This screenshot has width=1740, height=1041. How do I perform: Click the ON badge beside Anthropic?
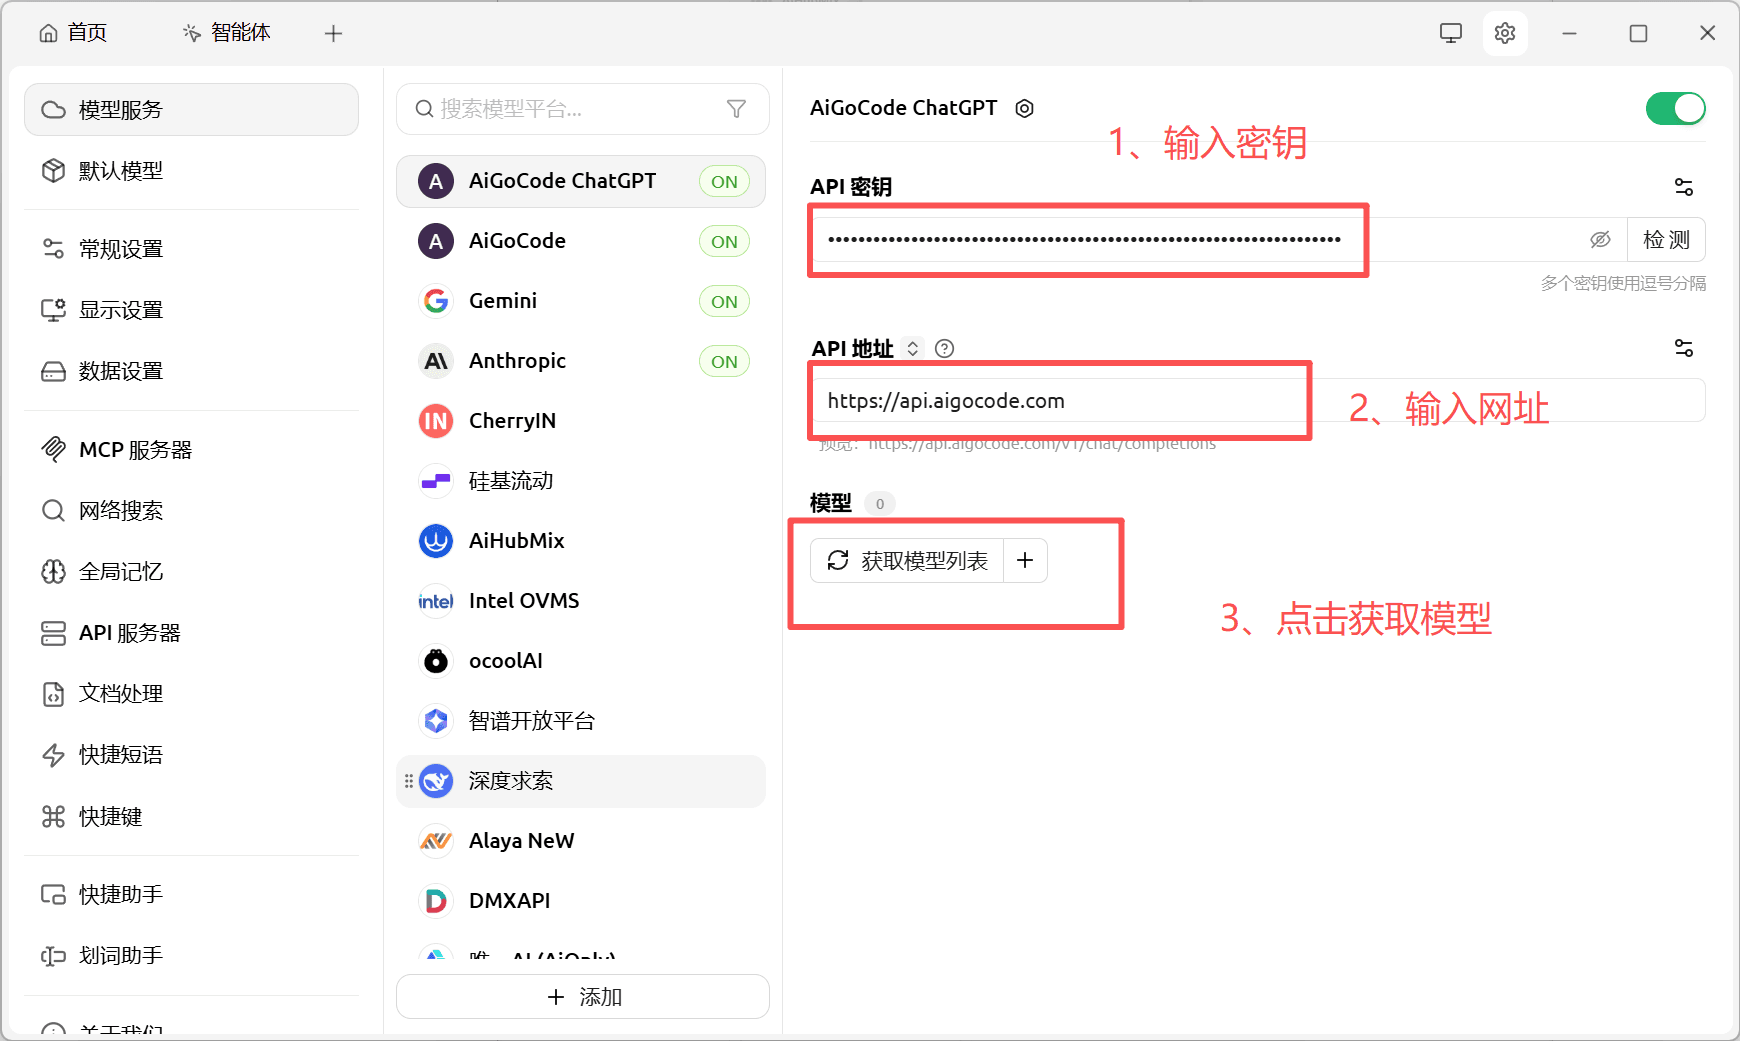pos(724,362)
